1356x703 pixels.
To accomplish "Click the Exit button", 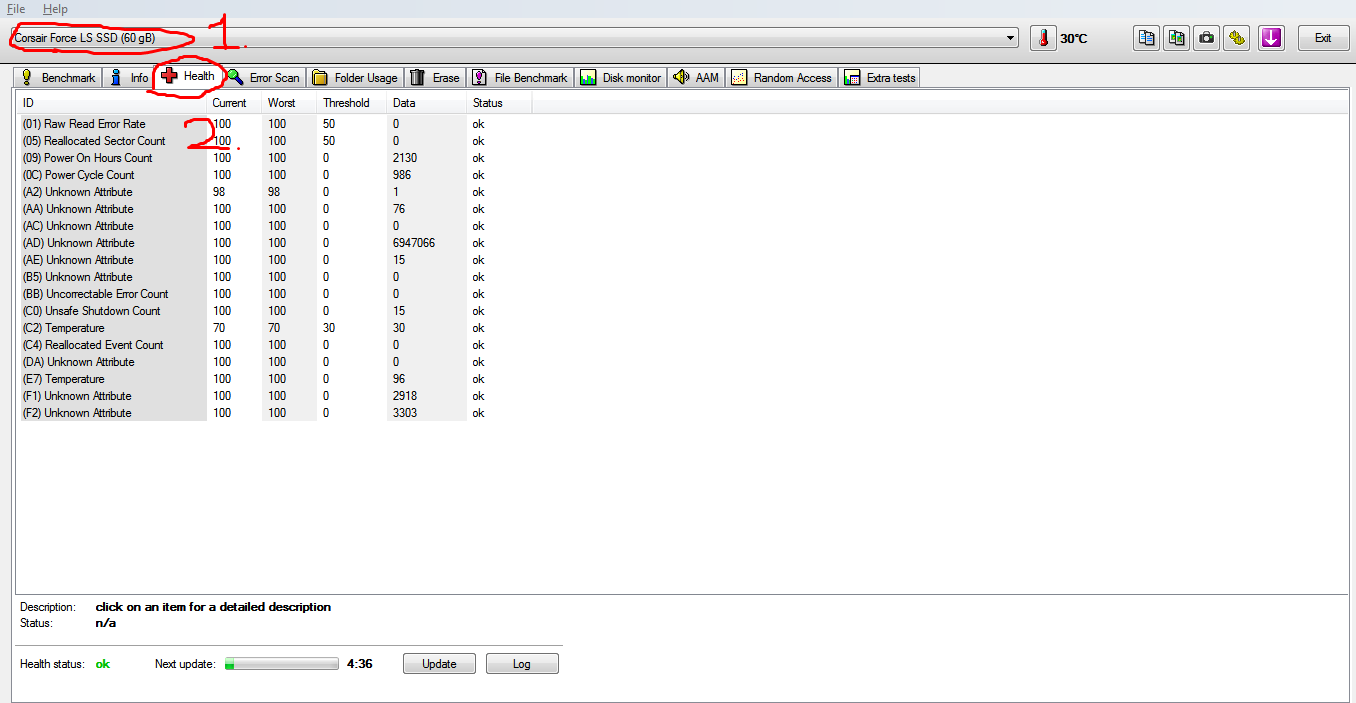I will pyautogui.click(x=1323, y=38).
